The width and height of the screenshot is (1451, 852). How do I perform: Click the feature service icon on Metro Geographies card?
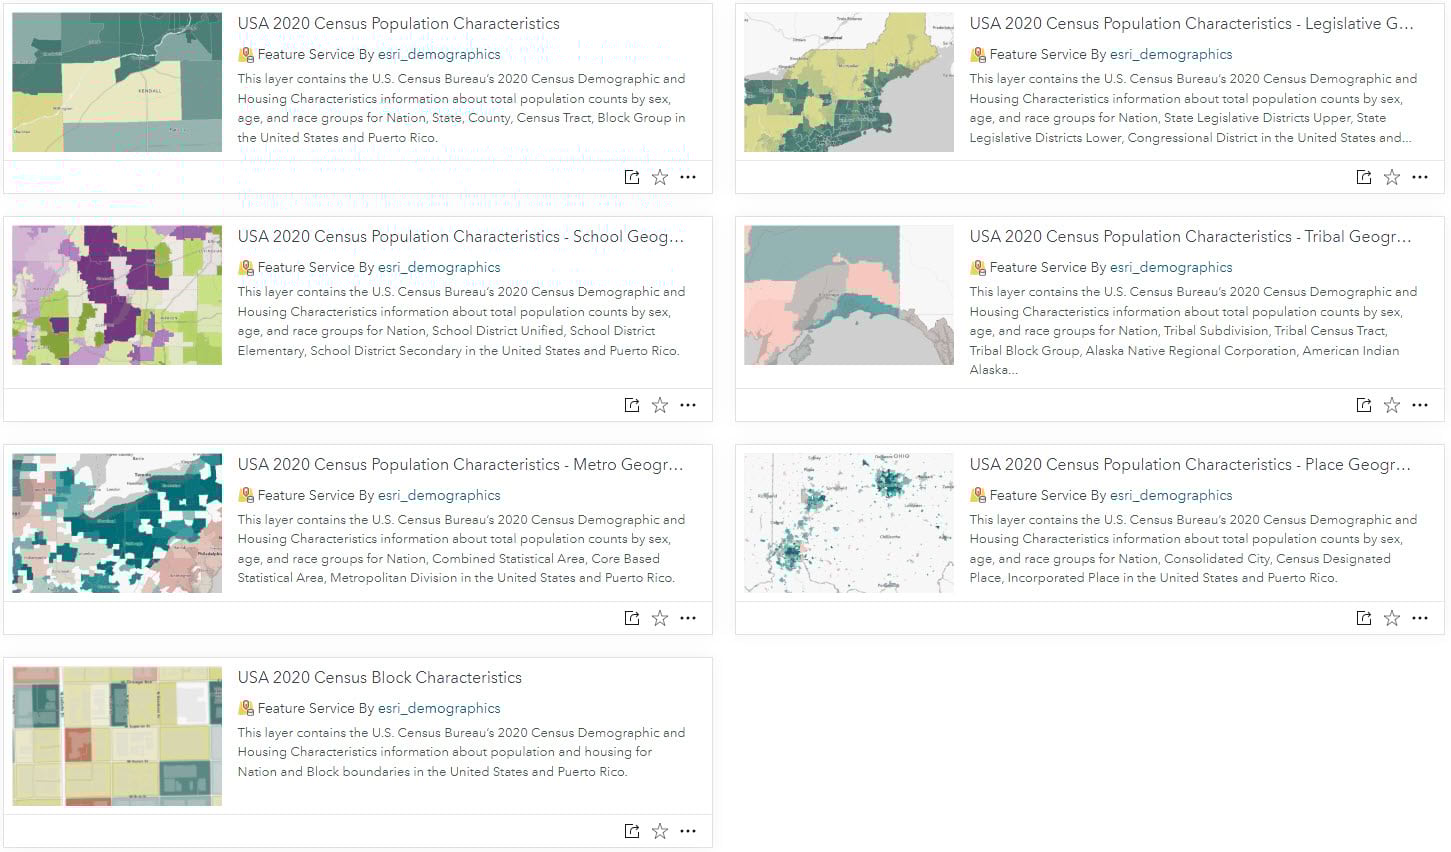(x=246, y=495)
